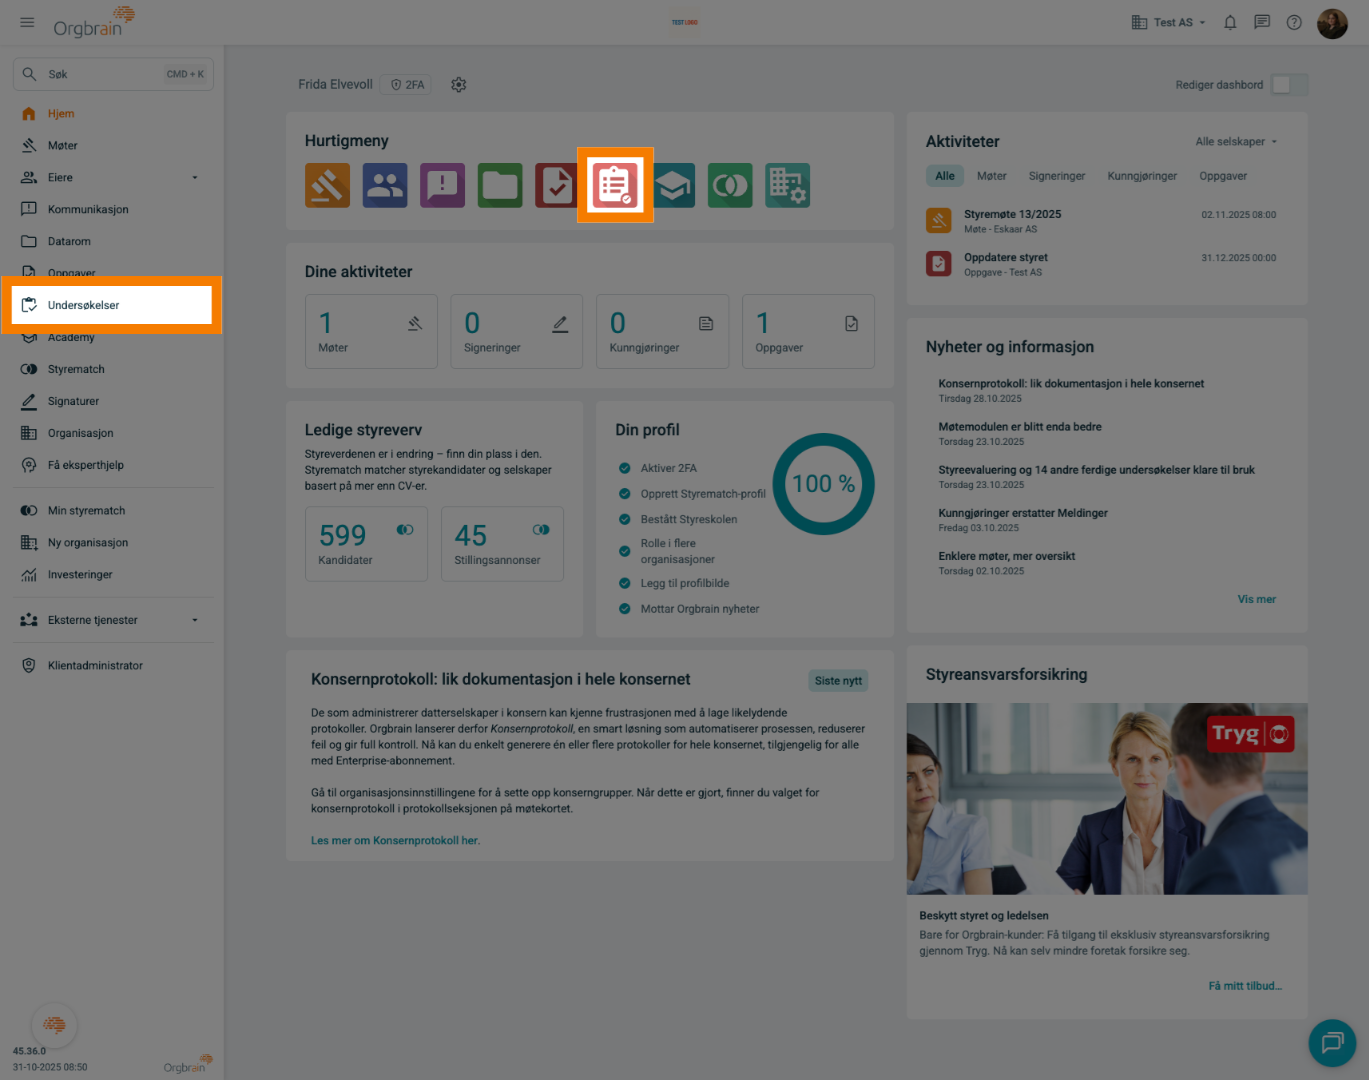The image size is (1369, 1080).
Task: Open the Signeringer count card in Dine aktiviteter
Action: 517,331
